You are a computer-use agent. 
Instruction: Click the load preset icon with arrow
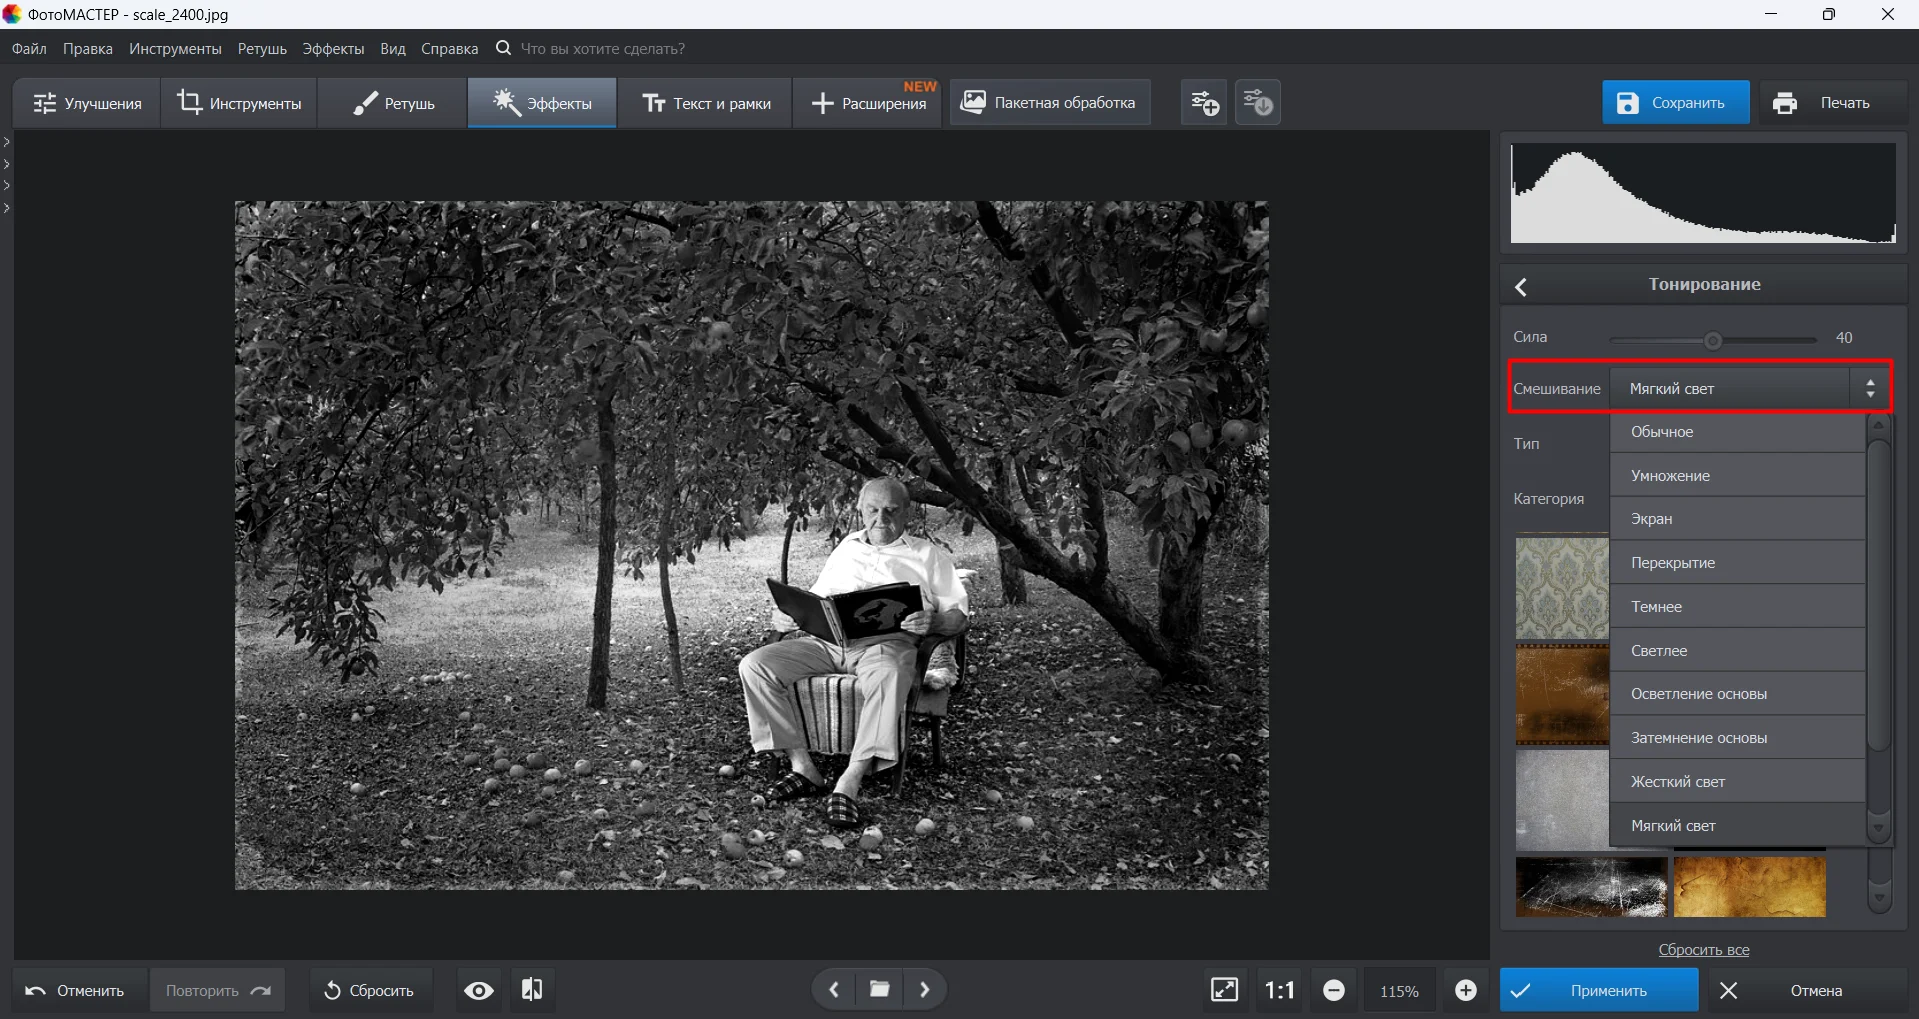pos(1258,102)
